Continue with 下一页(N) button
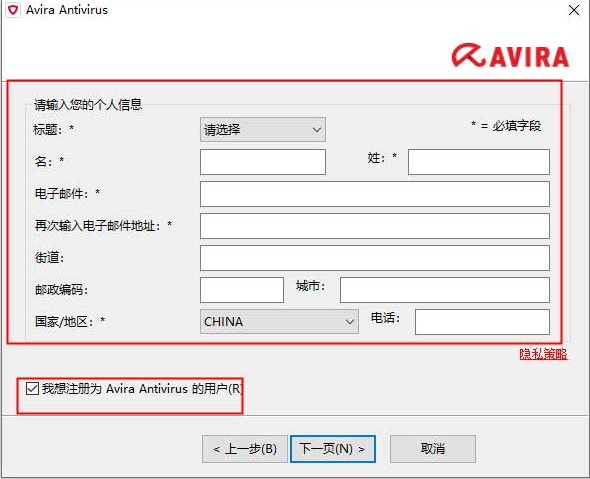 coord(333,449)
